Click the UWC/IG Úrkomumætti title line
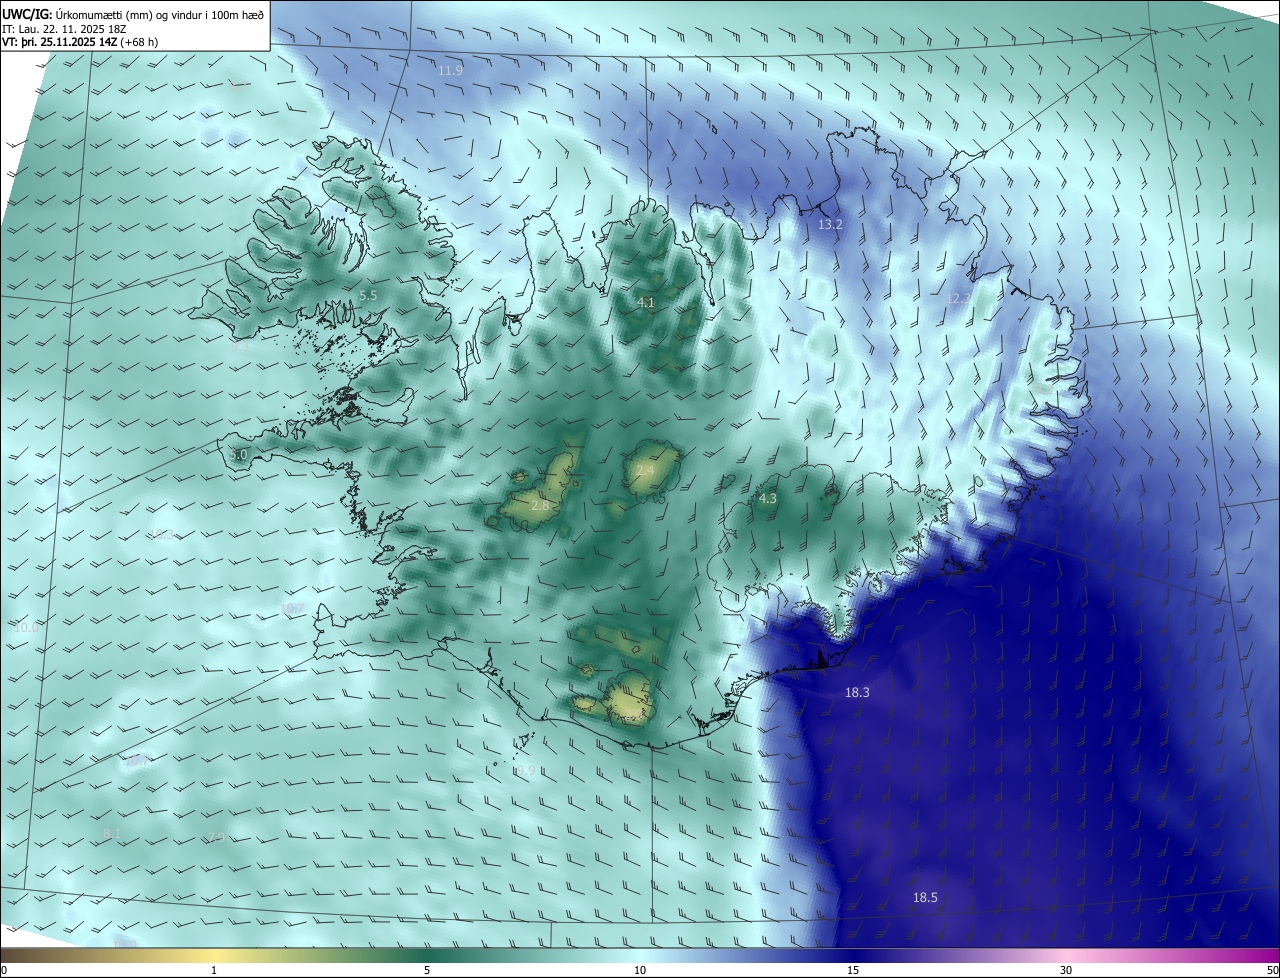This screenshot has height=978, width=1280. 133,13
